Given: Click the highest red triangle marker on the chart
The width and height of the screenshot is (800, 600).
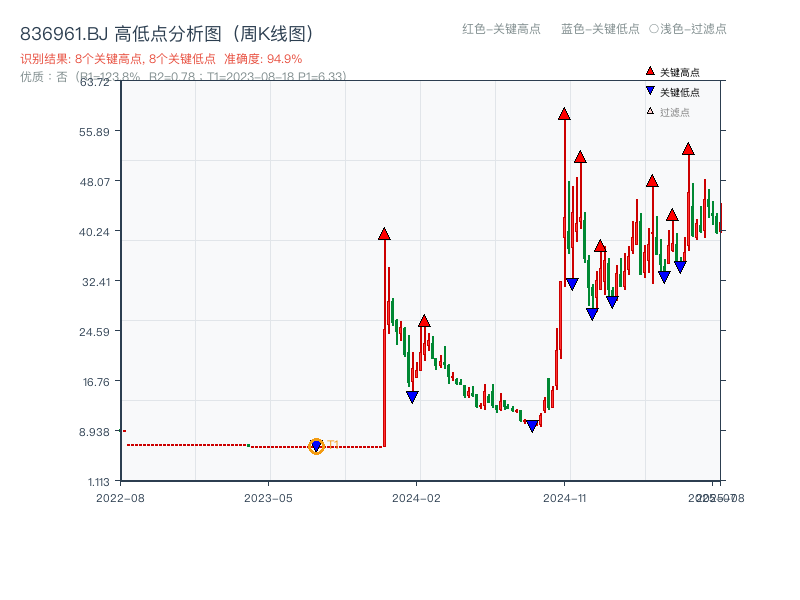Looking at the screenshot, I should [x=562, y=114].
